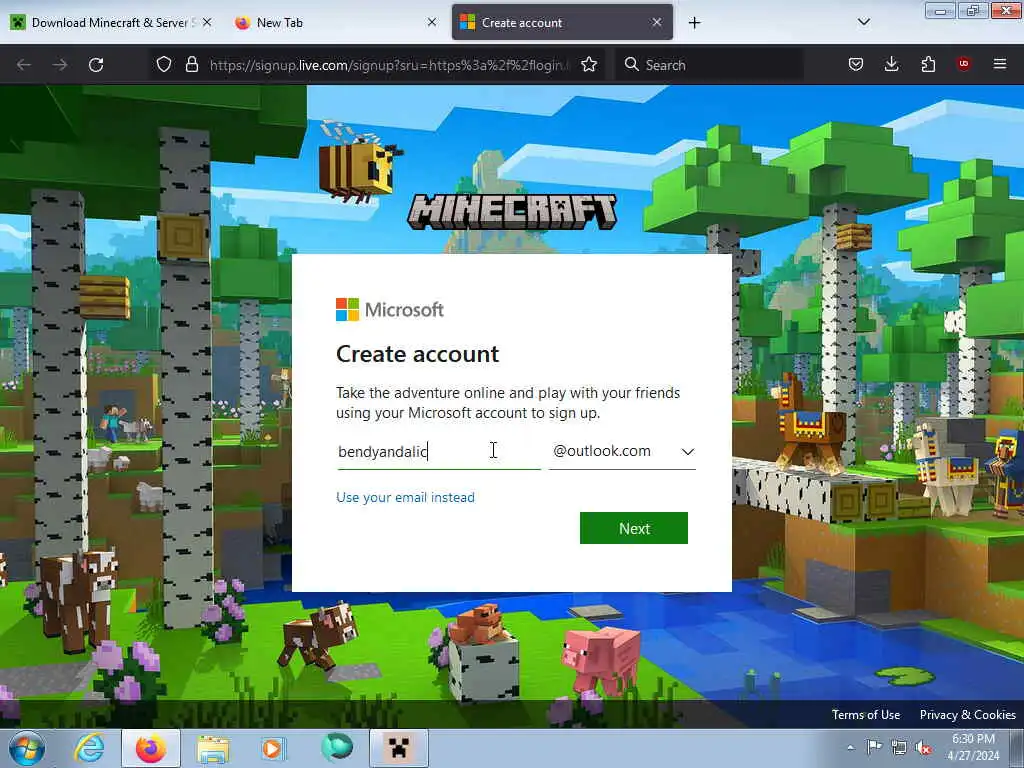This screenshot has width=1024, height=768.
Task: Open the green globe taskbar application
Action: (336, 747)
